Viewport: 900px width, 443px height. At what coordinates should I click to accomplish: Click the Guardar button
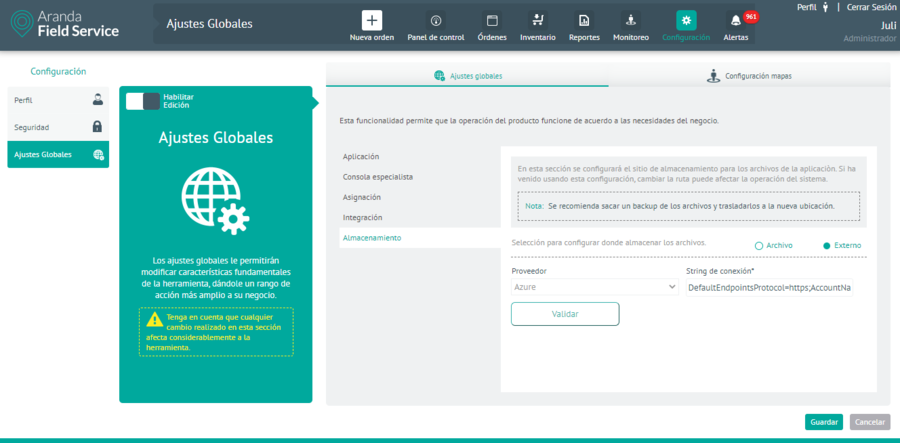pos(824,422)
